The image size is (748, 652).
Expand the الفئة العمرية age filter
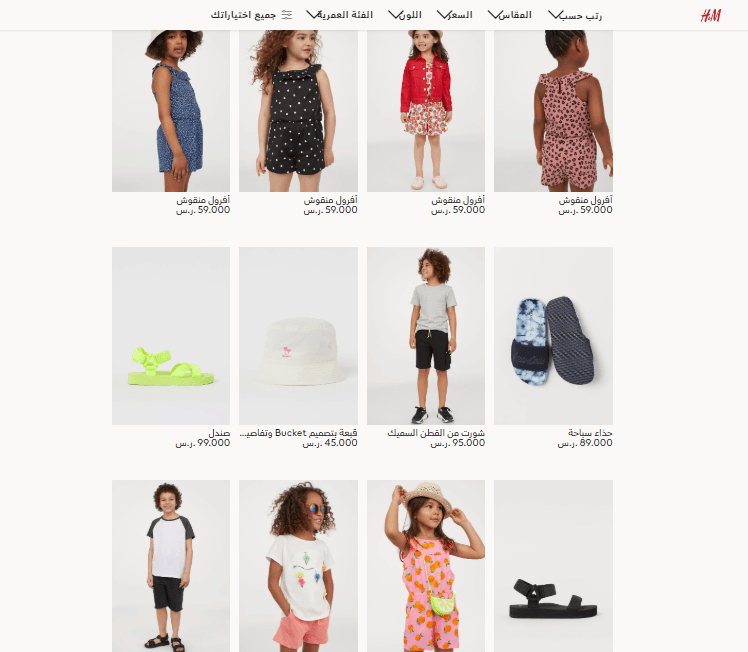point(339,15)
